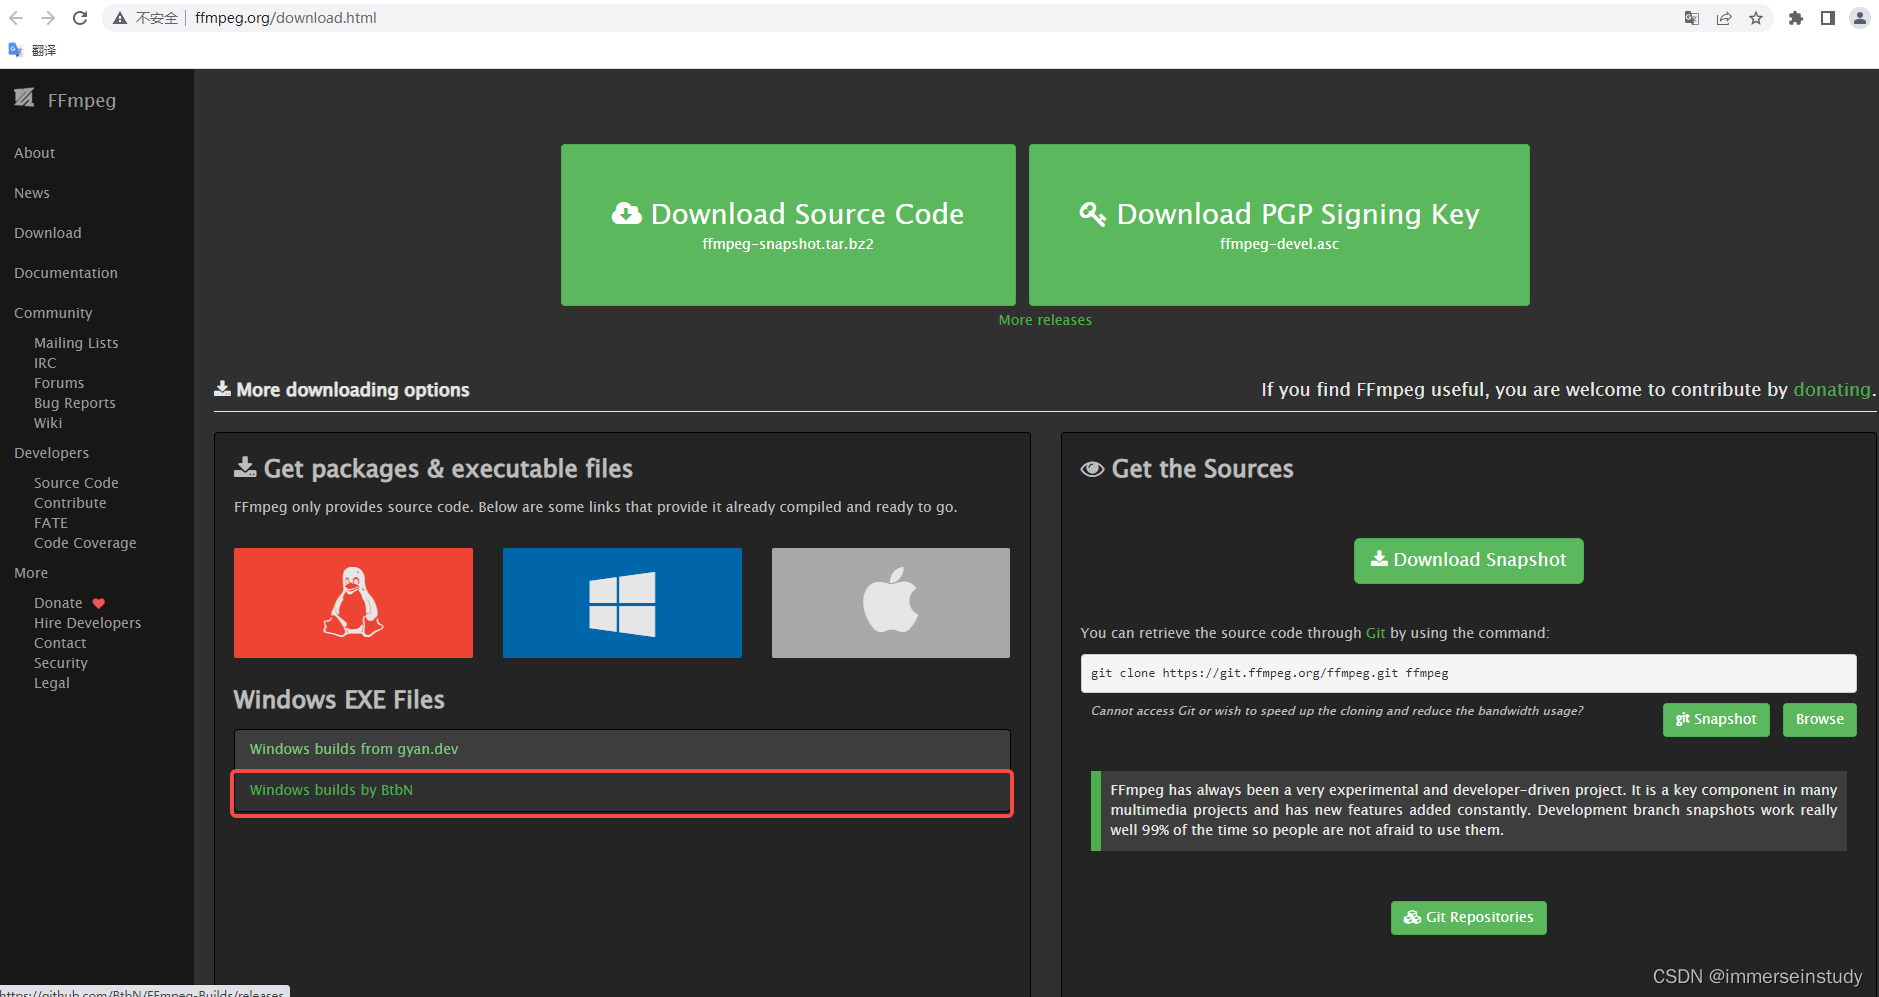Open the Contribute sidebar link
Screen dimensions: 1879x997
click(70, 503)
